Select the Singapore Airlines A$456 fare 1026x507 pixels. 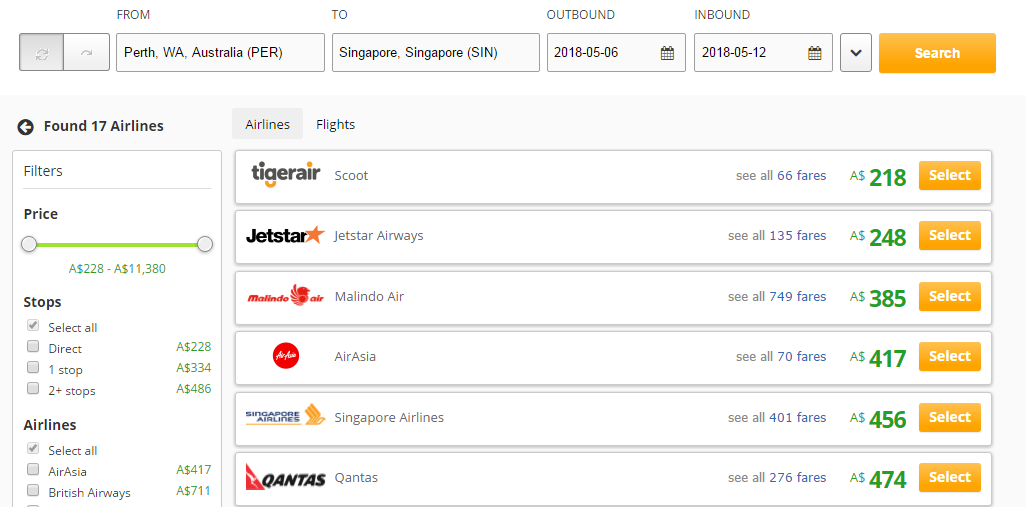(x=949, y=417)
